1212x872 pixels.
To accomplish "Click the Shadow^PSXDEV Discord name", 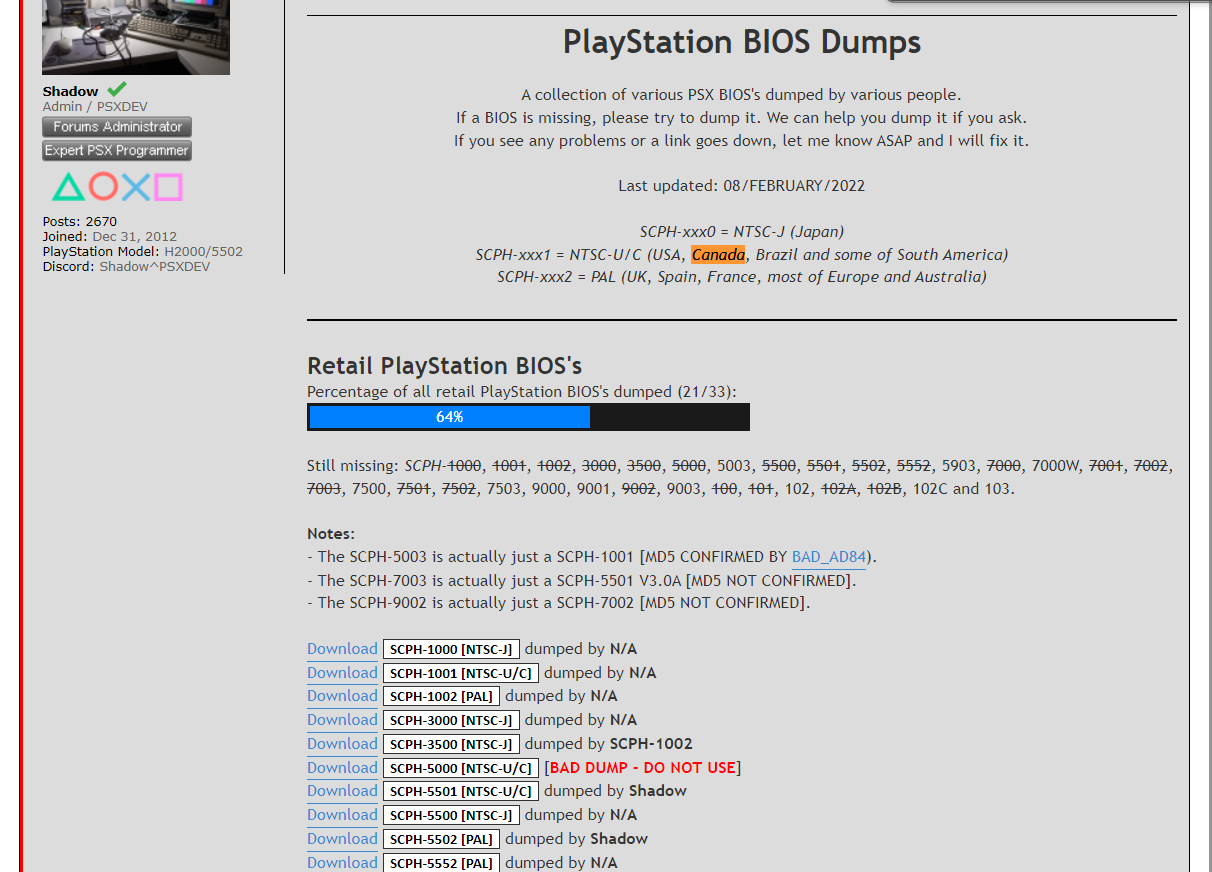I will (x=155, y=267).
